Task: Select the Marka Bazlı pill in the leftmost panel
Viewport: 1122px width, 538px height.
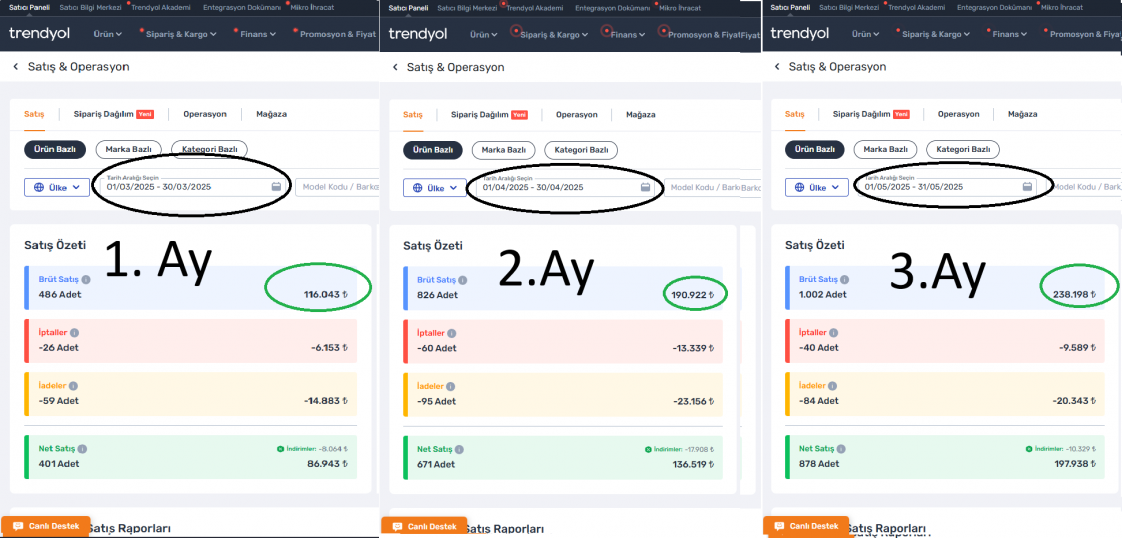Action: point(128,150)
